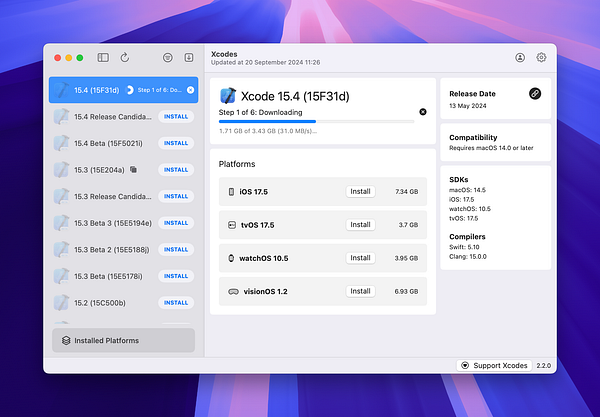Click 'Swift: 5.10' compiler entry
Image resolution: width=600 pixels, height=417 pixels.
click(x=464, y=247)
